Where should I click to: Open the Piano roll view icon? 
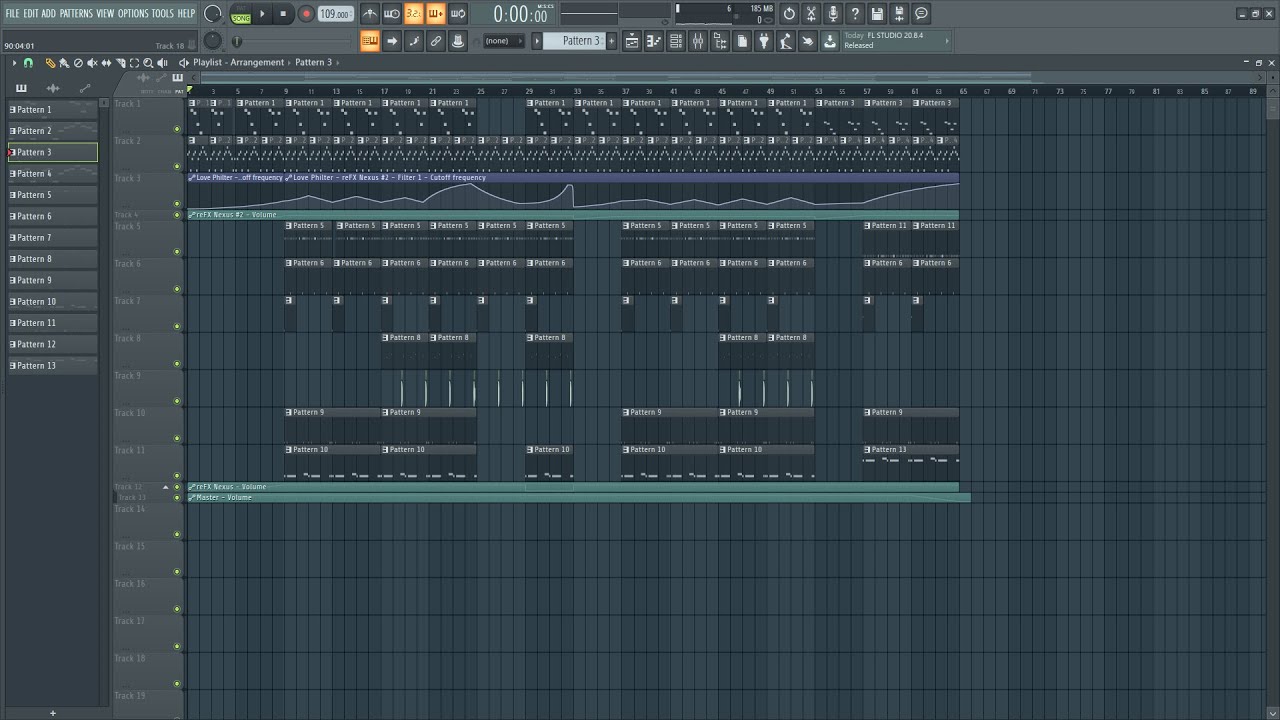(654, 41)
